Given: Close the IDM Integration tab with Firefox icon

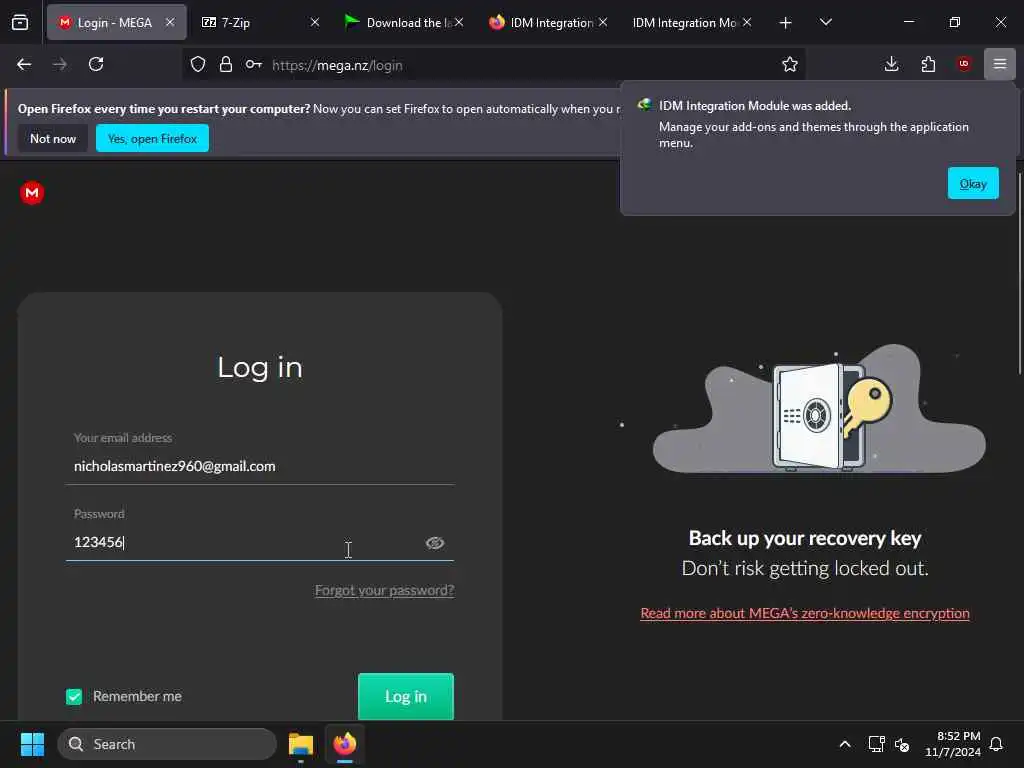Looking at the screenshot, I should (x=603, y=22).
